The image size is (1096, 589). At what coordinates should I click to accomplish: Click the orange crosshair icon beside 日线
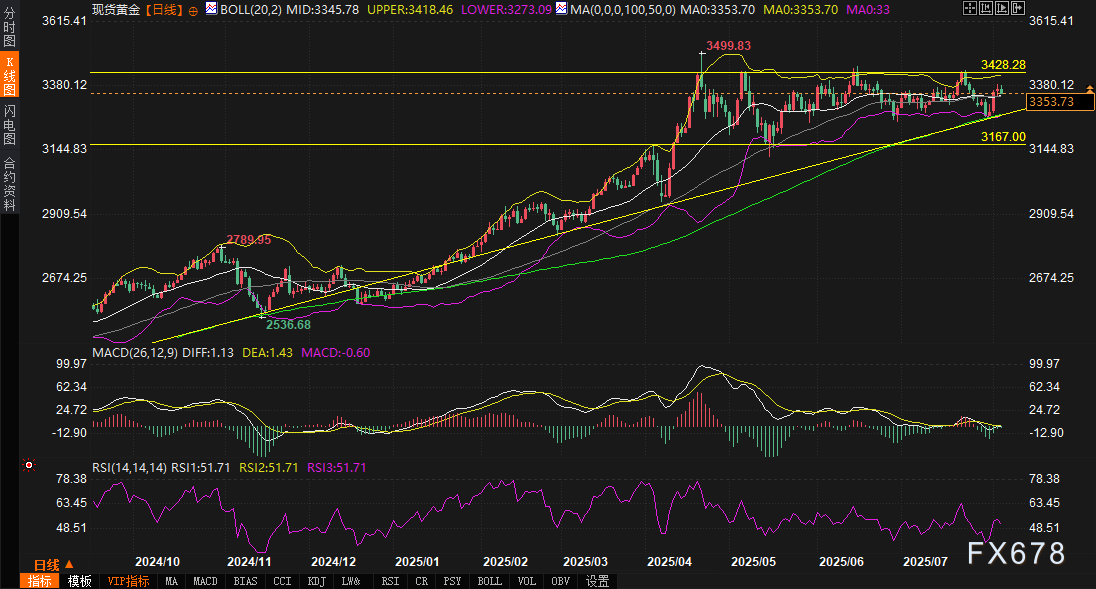pos(193,9)
